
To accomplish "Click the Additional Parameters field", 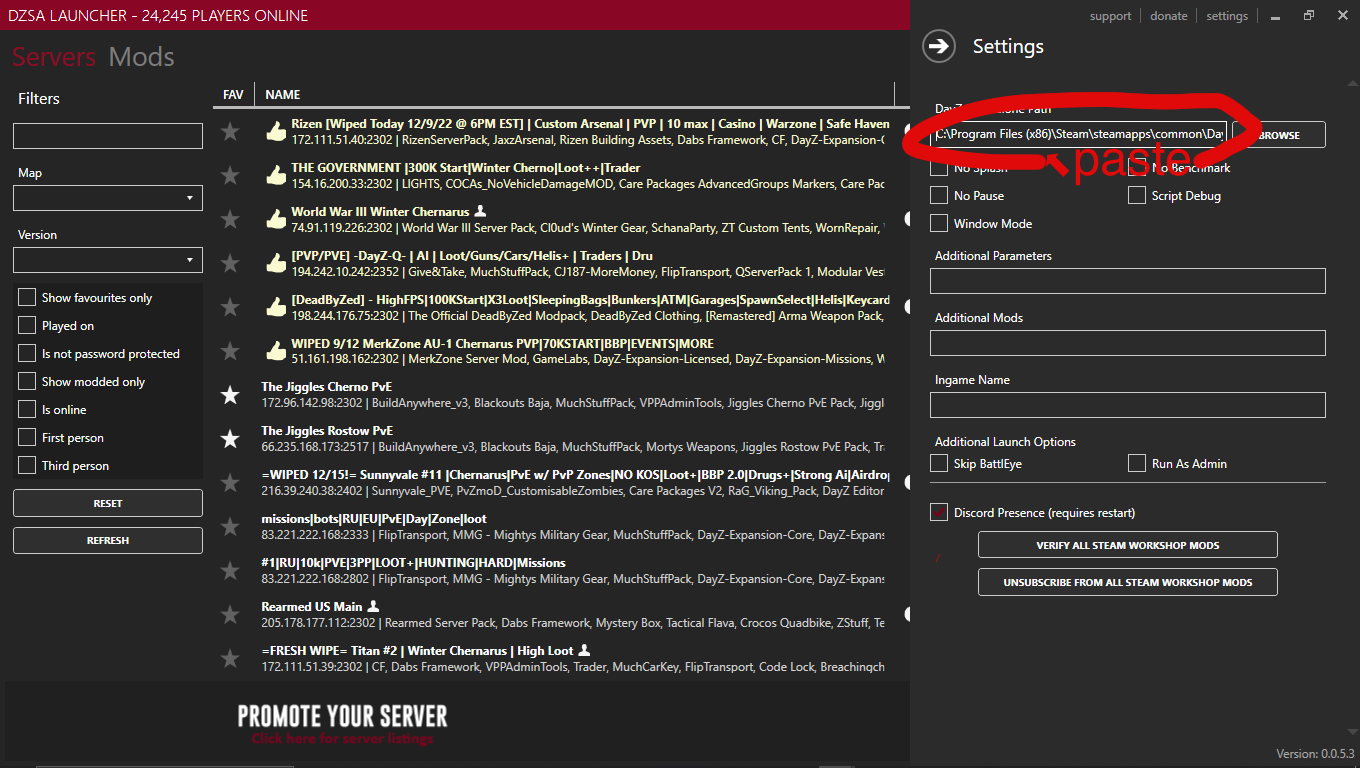I will (1128, 281).
